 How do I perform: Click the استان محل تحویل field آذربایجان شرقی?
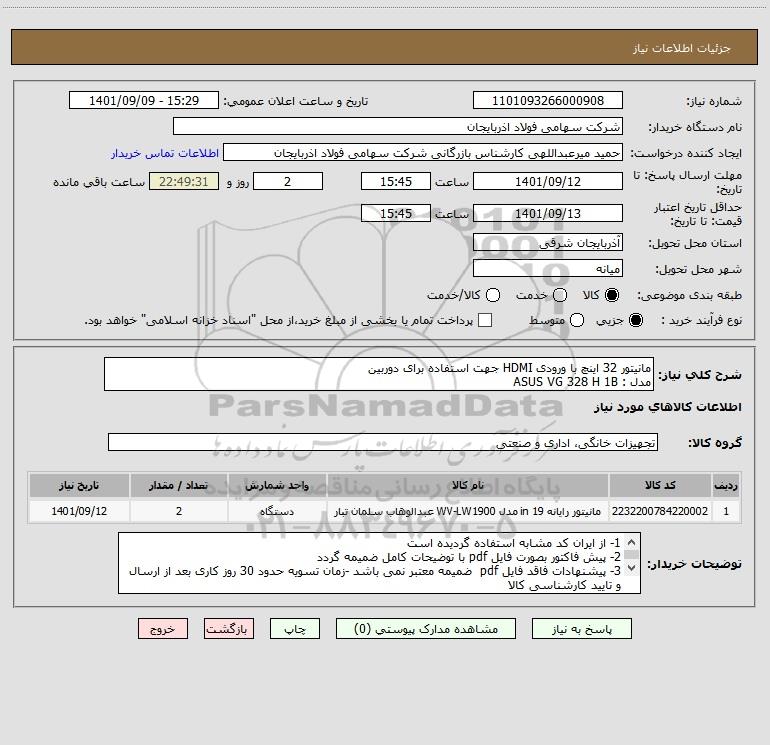pyautogui.click(x=548, y=243)
